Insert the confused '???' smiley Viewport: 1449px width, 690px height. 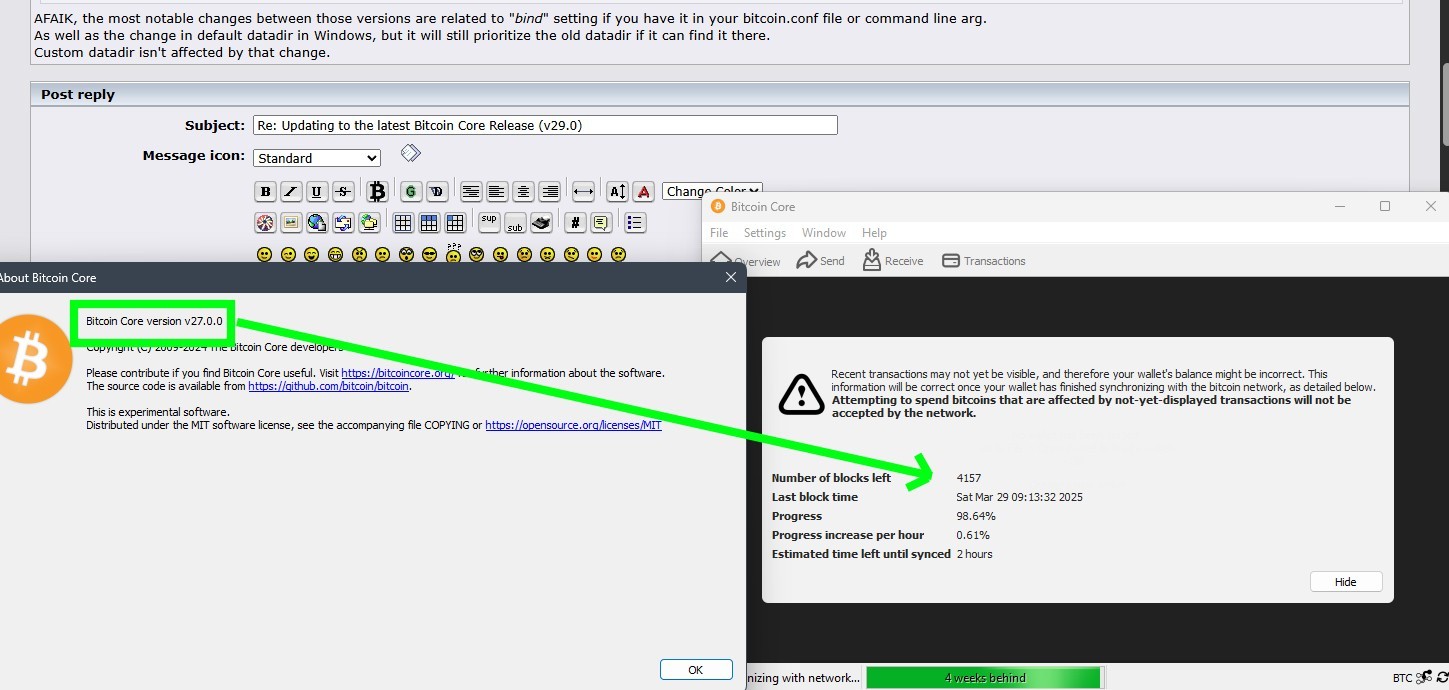454,253
